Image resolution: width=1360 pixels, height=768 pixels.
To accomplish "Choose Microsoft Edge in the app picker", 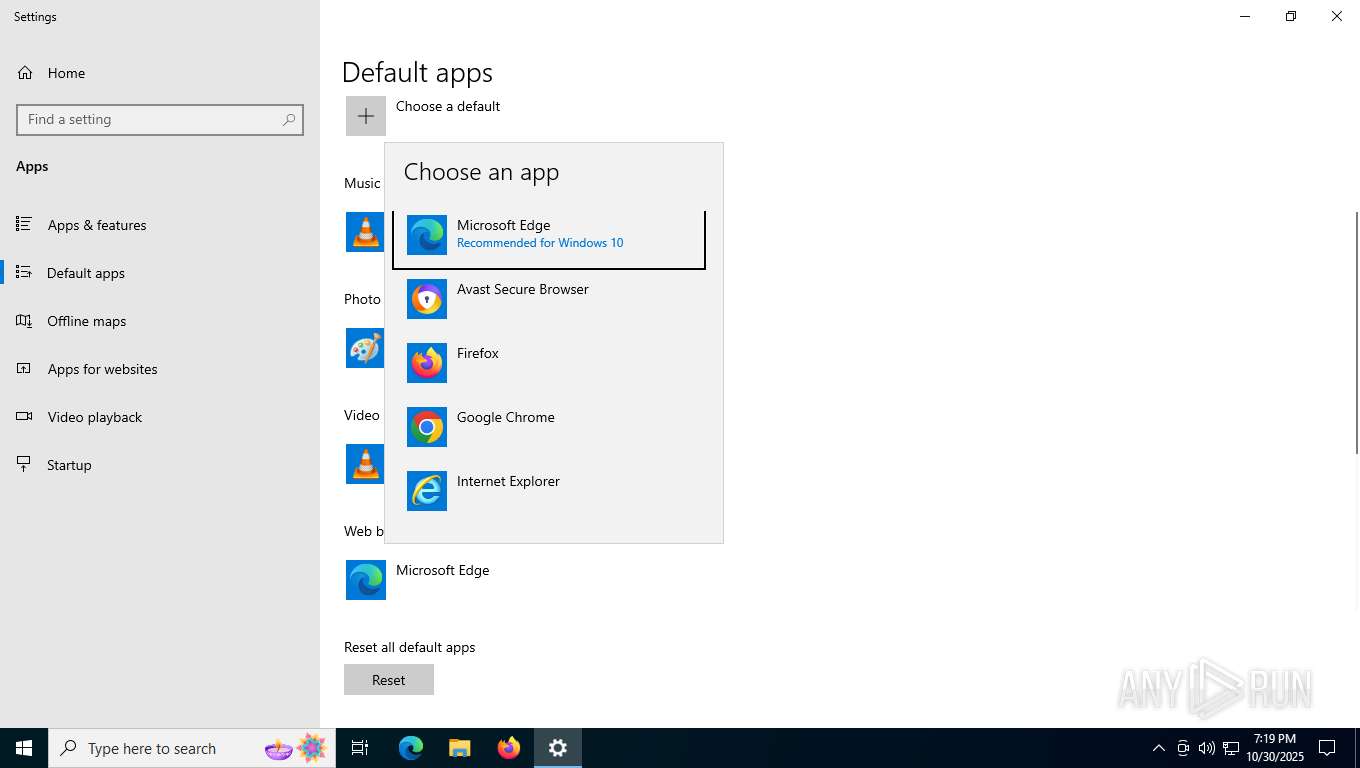I will tap(549, 237).
